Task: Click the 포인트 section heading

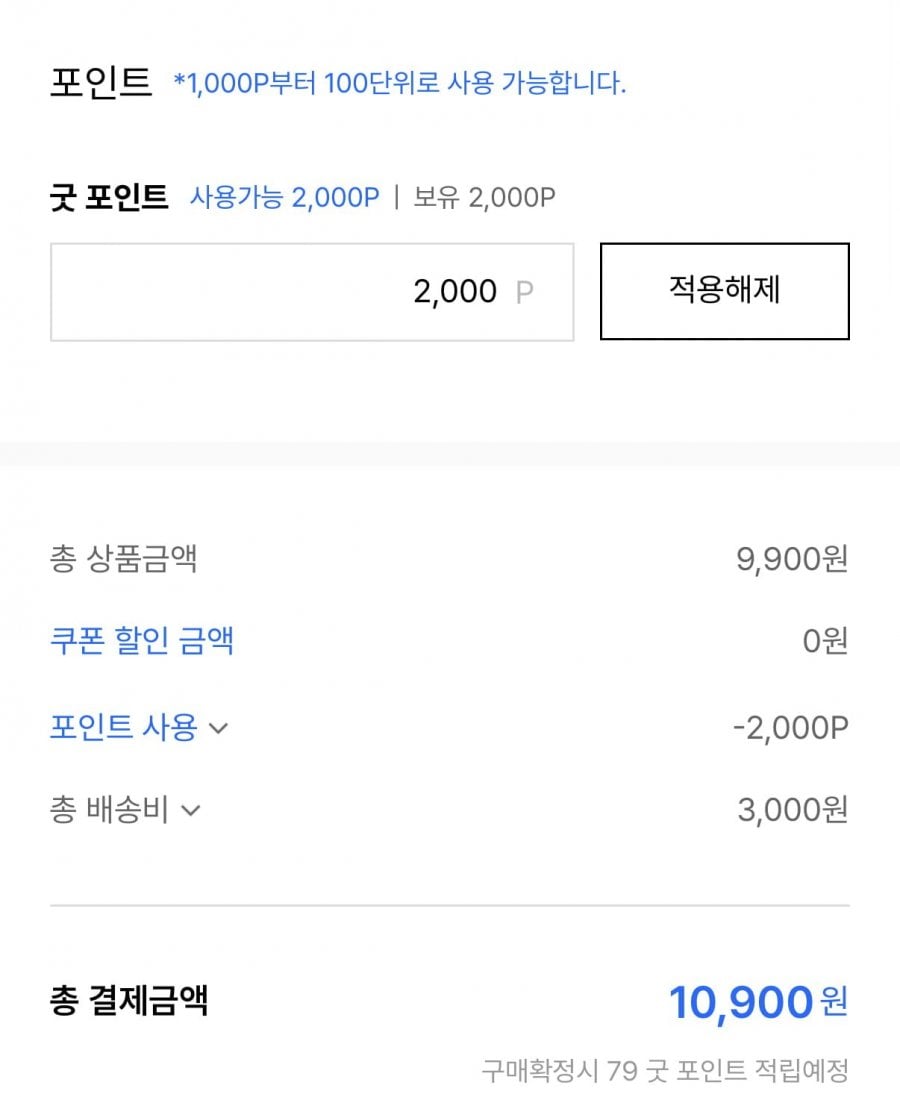Action: pos(100,83)
